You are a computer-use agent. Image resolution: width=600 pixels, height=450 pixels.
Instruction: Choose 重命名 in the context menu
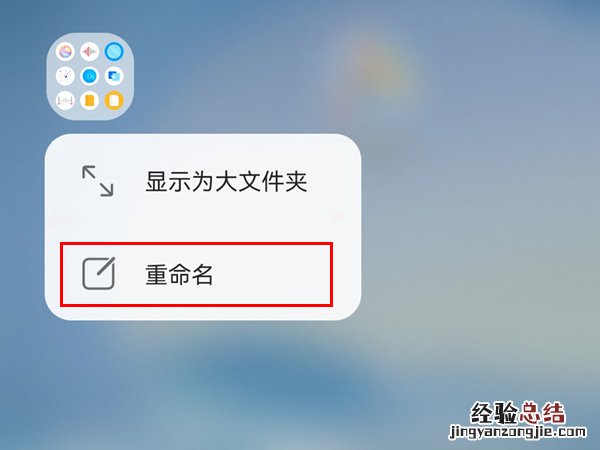click(179, 274)
